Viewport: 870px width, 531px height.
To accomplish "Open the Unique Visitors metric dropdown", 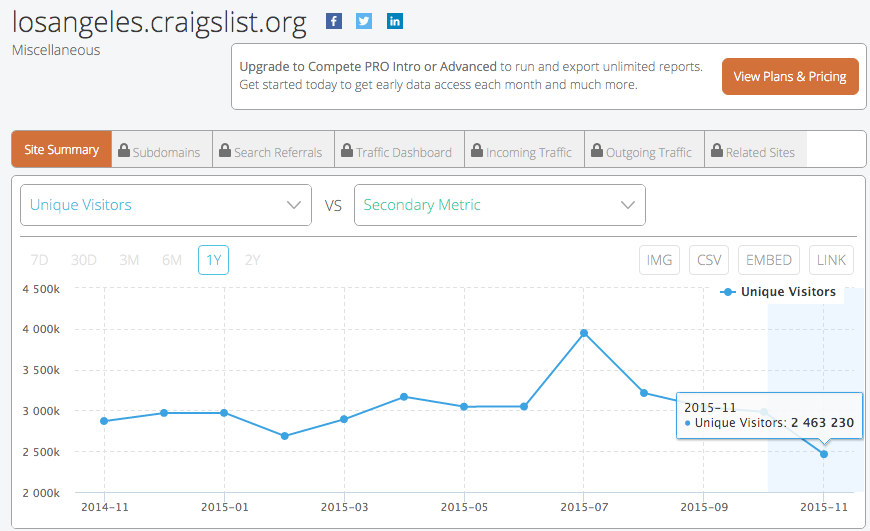I will [166, 205].
